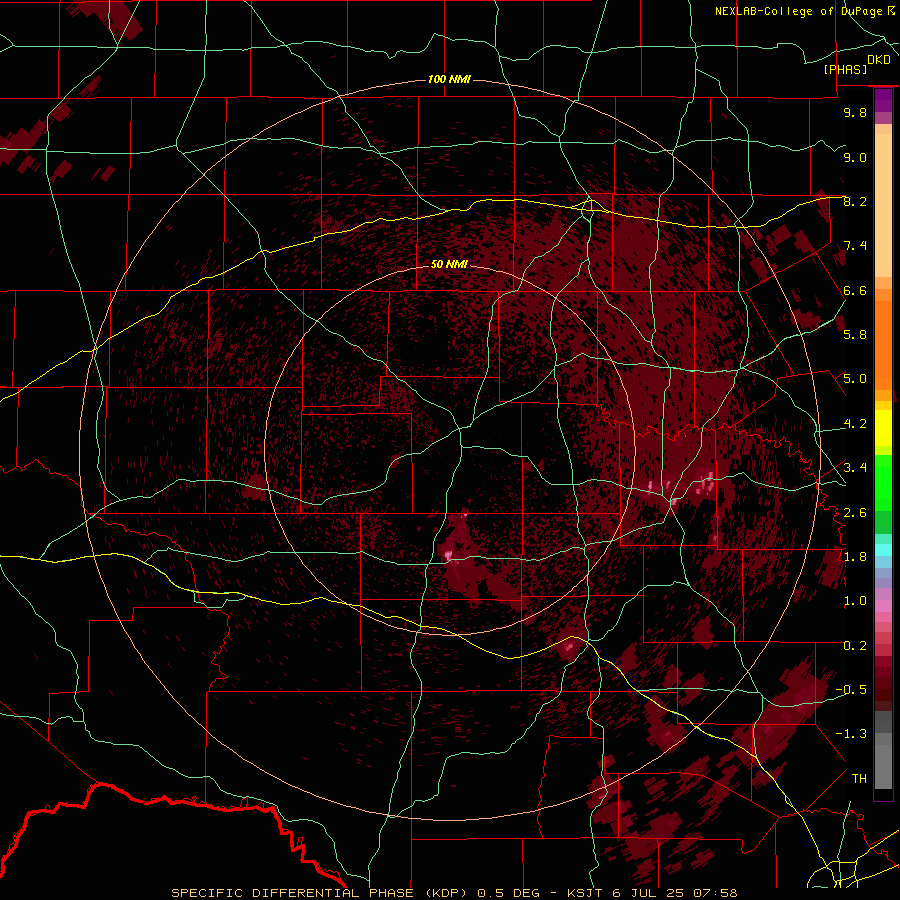Viewport: 900px width, 900px height.
Task: Click the "TH" threshold label on scale
Action: (859, 779)
